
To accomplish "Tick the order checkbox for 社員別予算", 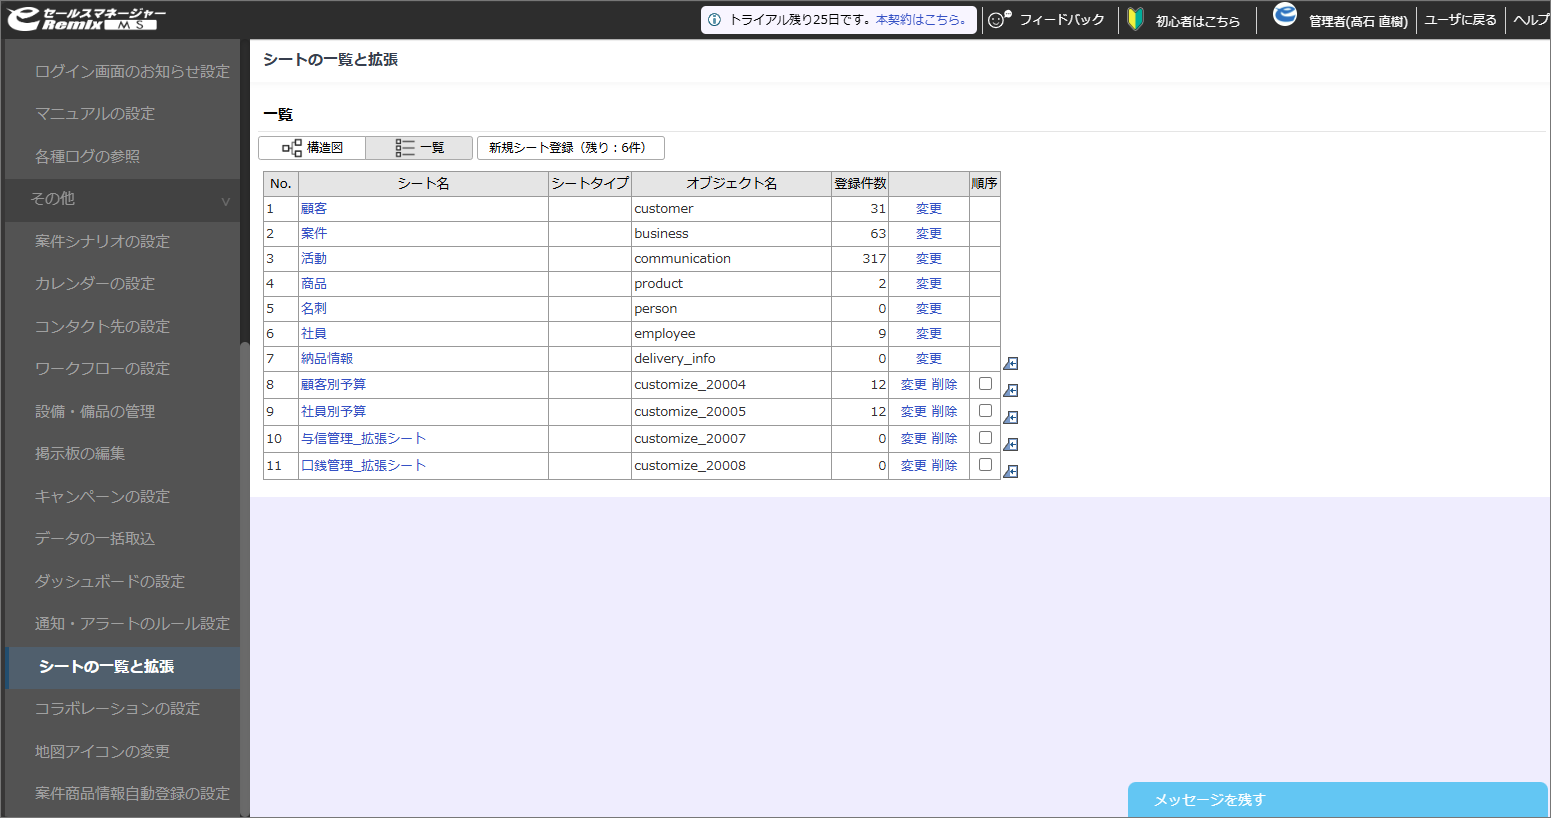I will [x=985, y=411].
